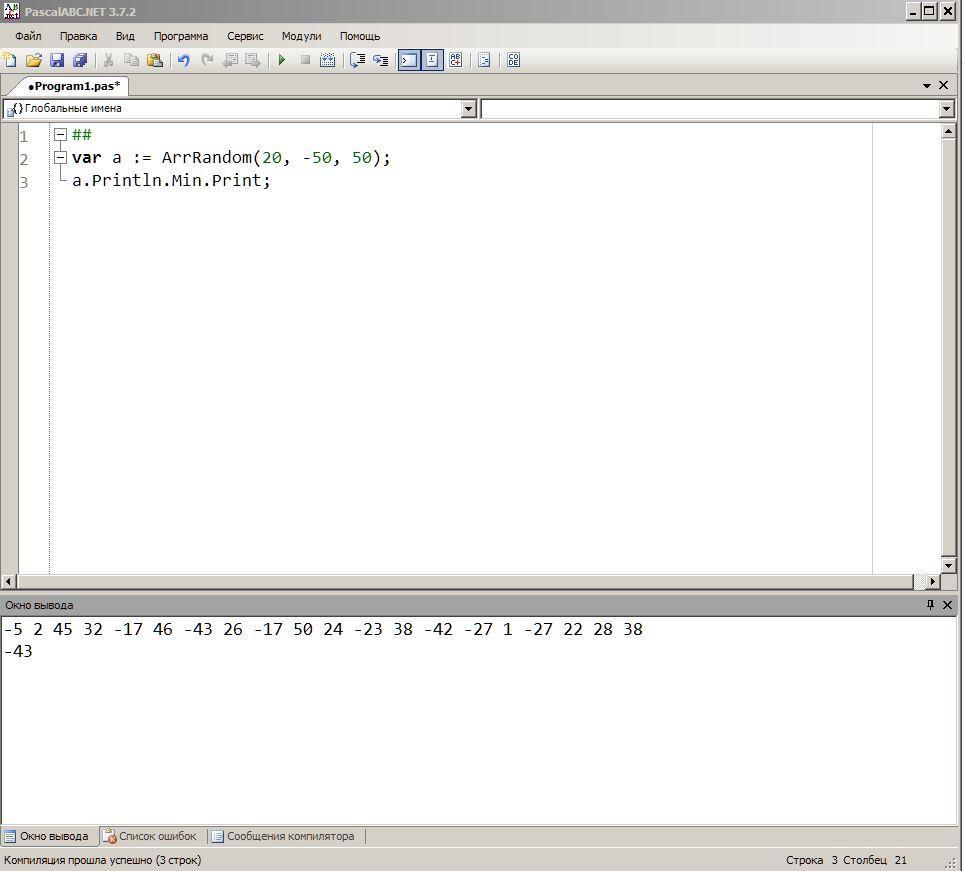The height and width of the screenshot is (871, 965).
Task: Toggle the output window toolbar button
Action: [408, 60]
